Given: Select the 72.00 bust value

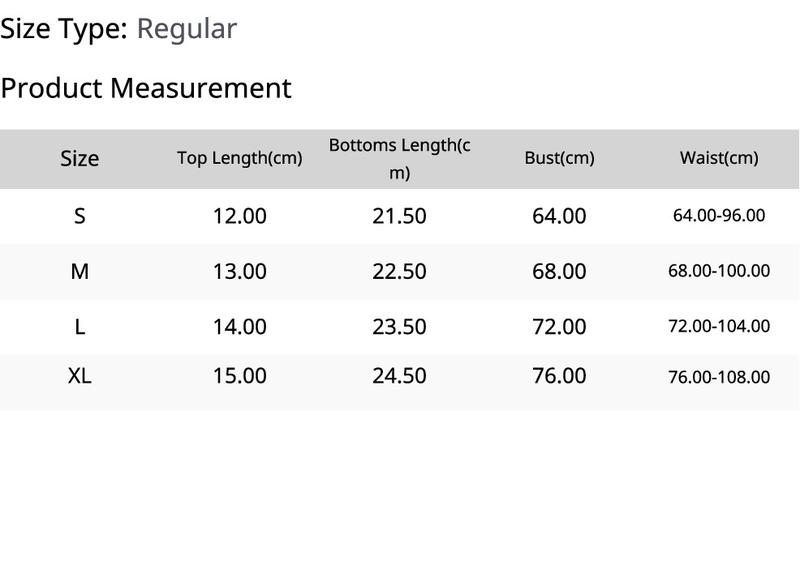Looking at the screenshot, I should click(x=559, y=327).
